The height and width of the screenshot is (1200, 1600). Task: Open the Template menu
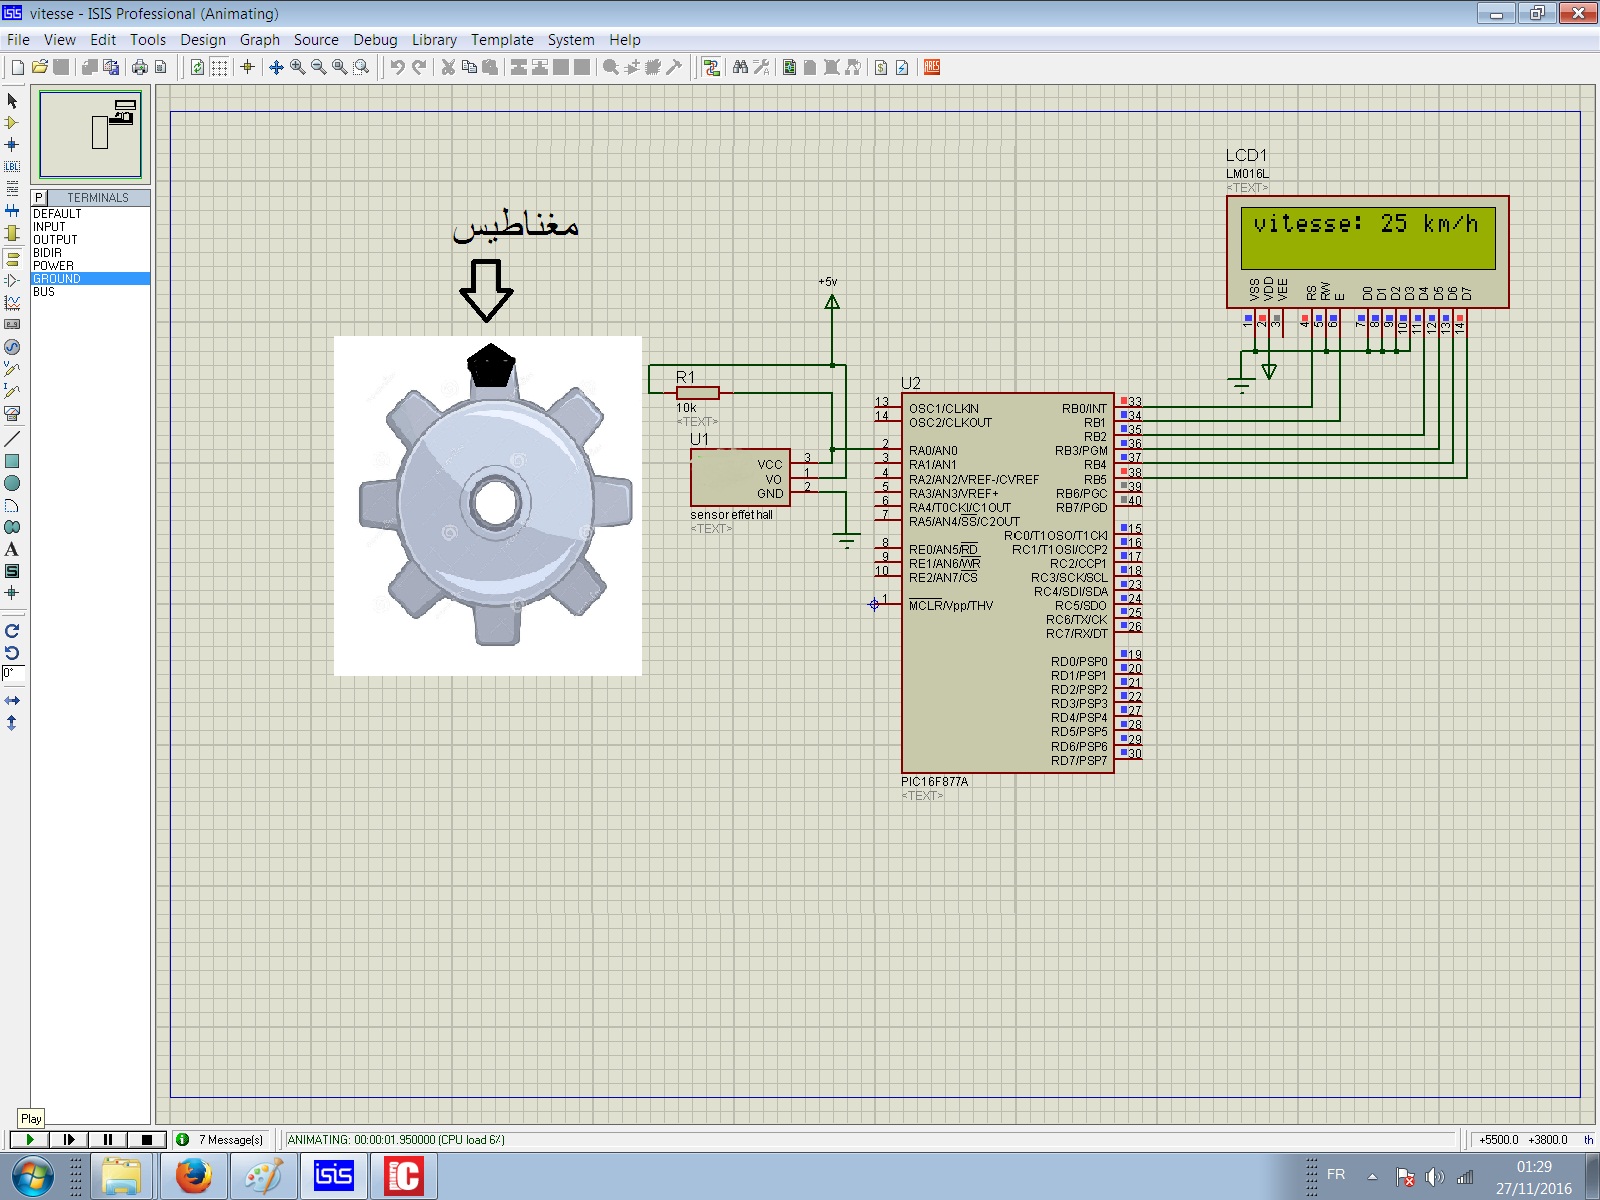(502, 40)
